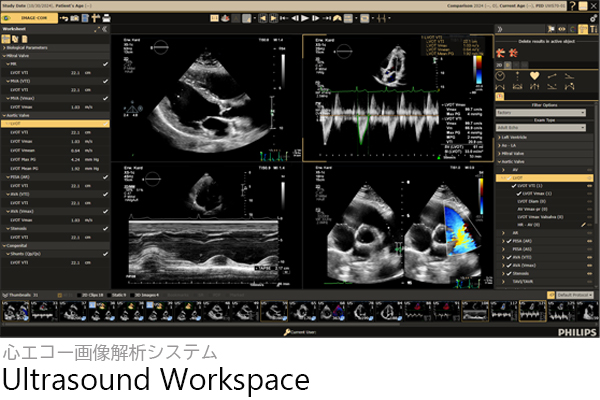Expand the right measurement panel double chevron
Screen dimensions: 600x400
[x=500, y=29]
